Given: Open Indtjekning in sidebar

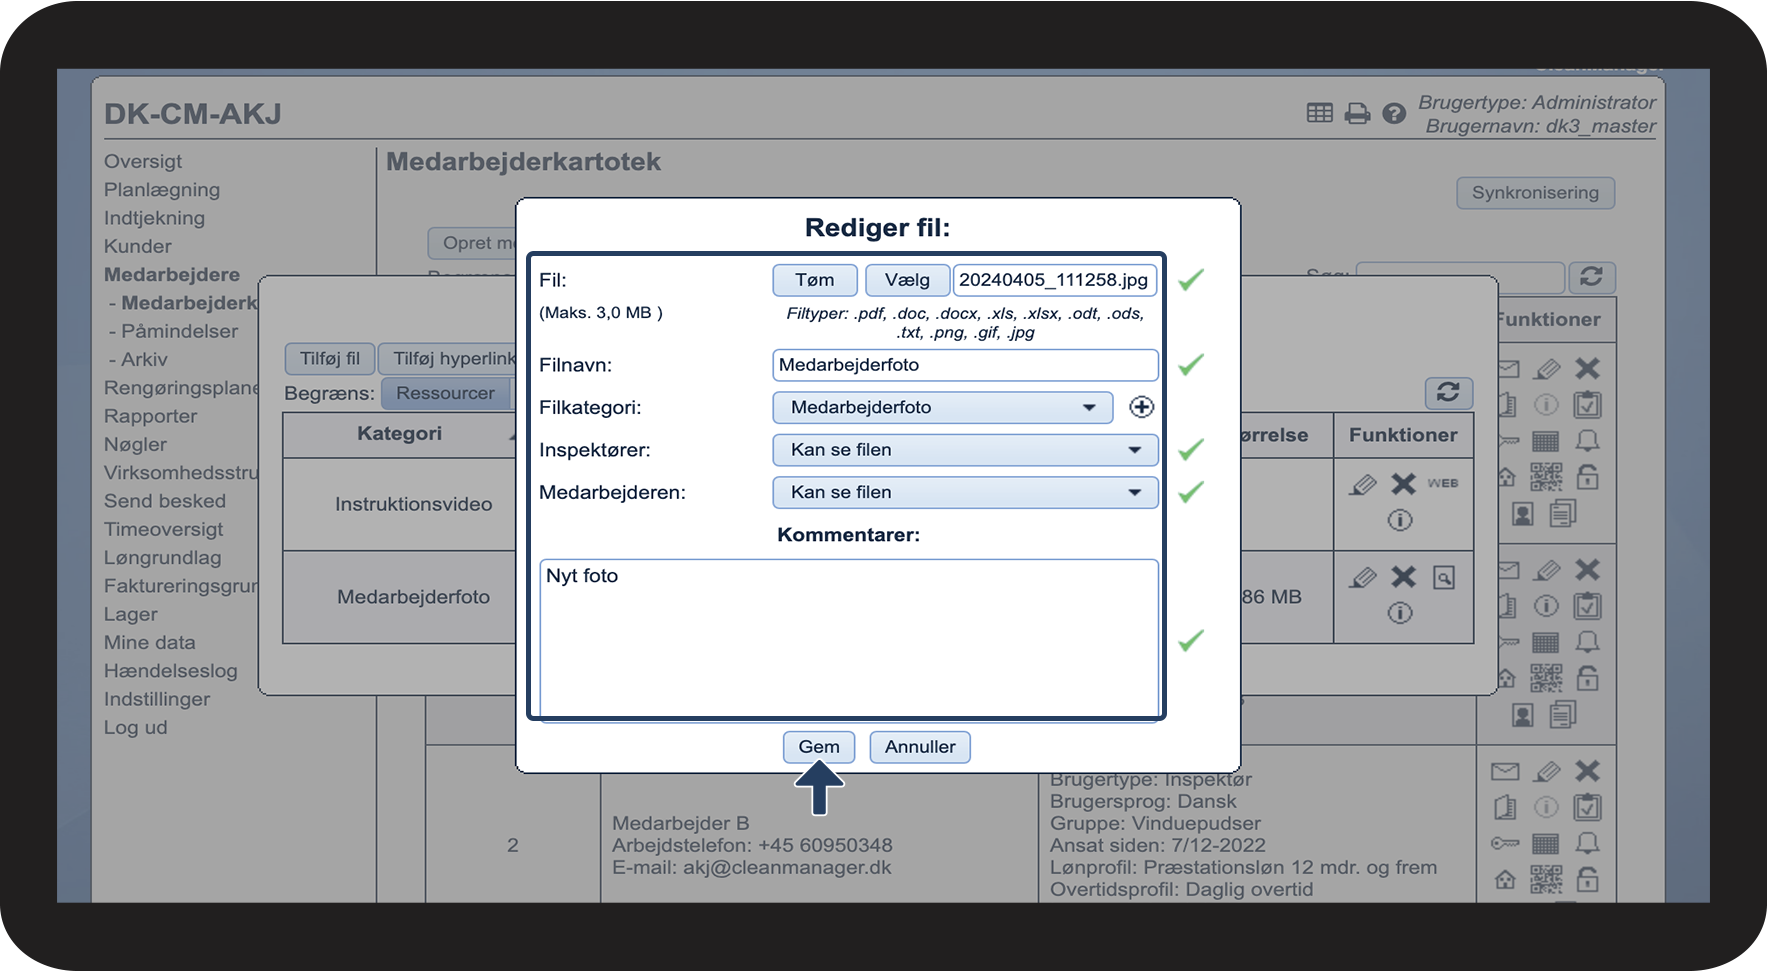Looking at the screenshot, I should point(154,218).
